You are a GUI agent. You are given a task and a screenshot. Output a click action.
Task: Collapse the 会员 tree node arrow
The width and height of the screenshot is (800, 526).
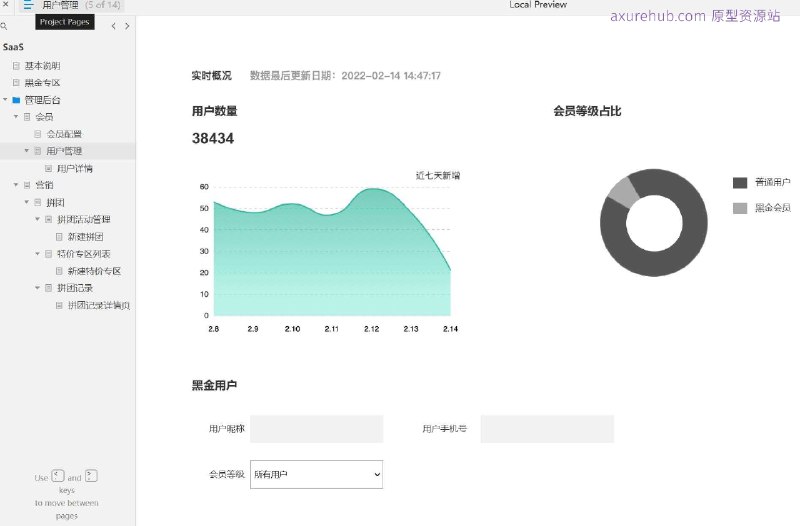pyautogui.click(x=16, y=117)
